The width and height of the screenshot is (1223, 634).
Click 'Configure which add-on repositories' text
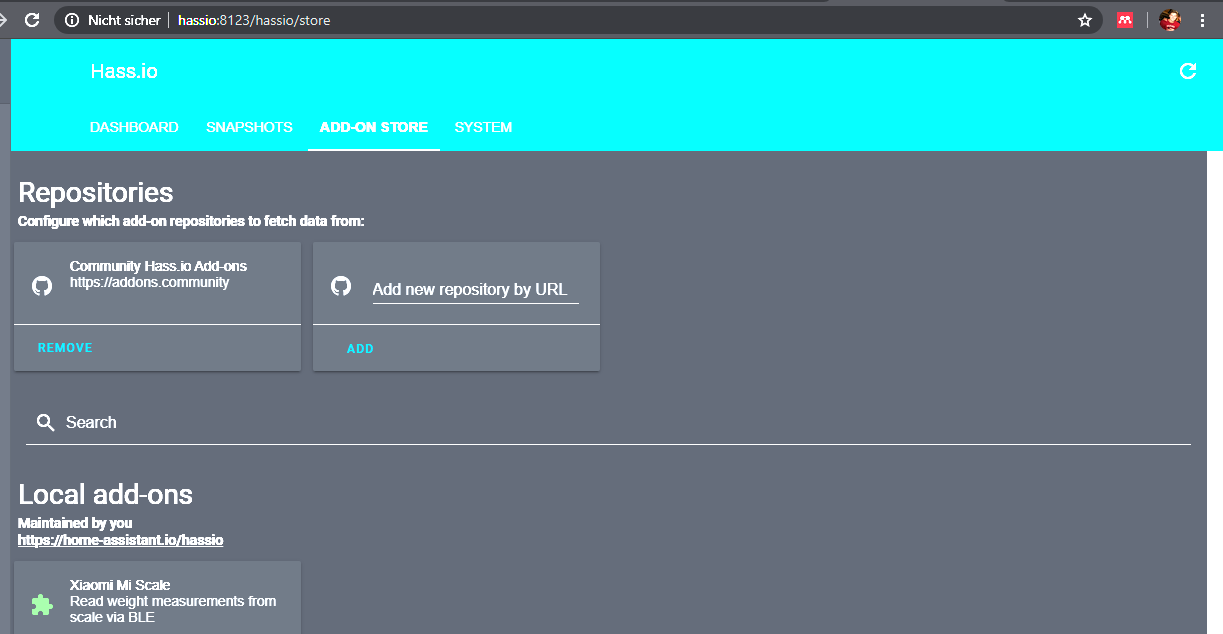click(x=191, y=221)
